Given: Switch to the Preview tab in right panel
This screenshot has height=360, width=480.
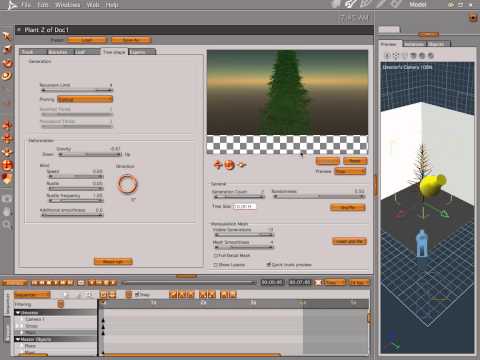Looking at the screenshot, I should [389, 44].
